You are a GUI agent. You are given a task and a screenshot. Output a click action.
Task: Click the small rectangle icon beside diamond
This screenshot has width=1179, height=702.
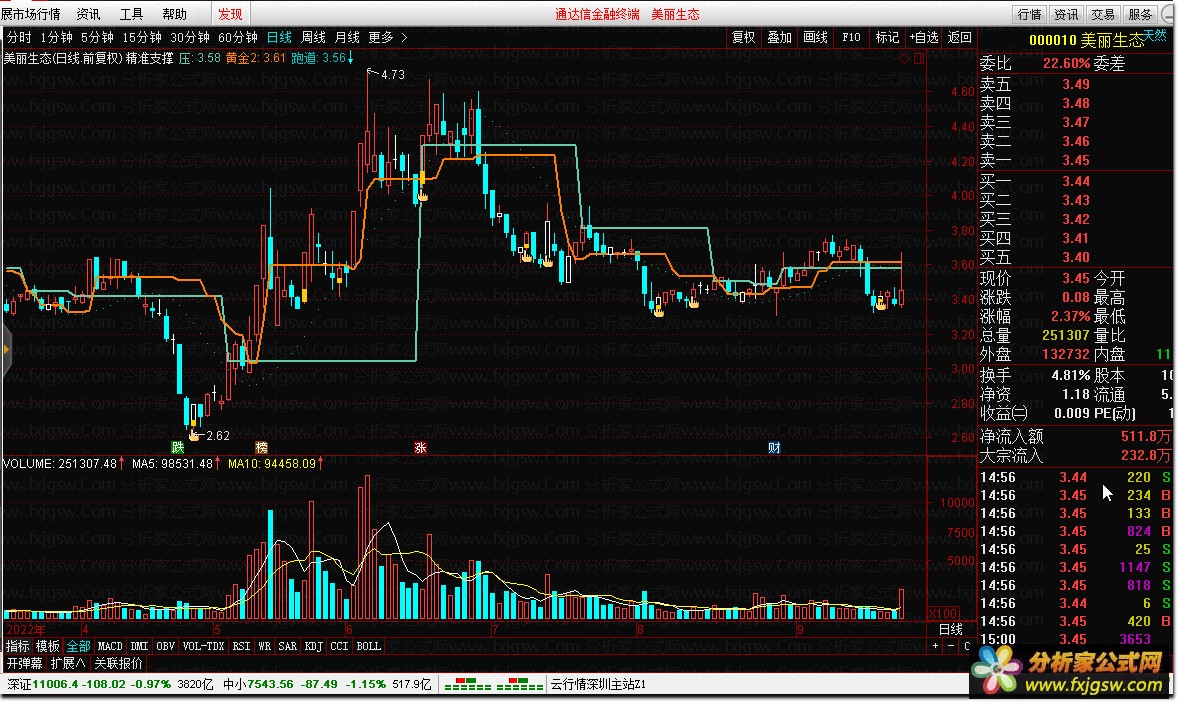click(x=919, y=59)
